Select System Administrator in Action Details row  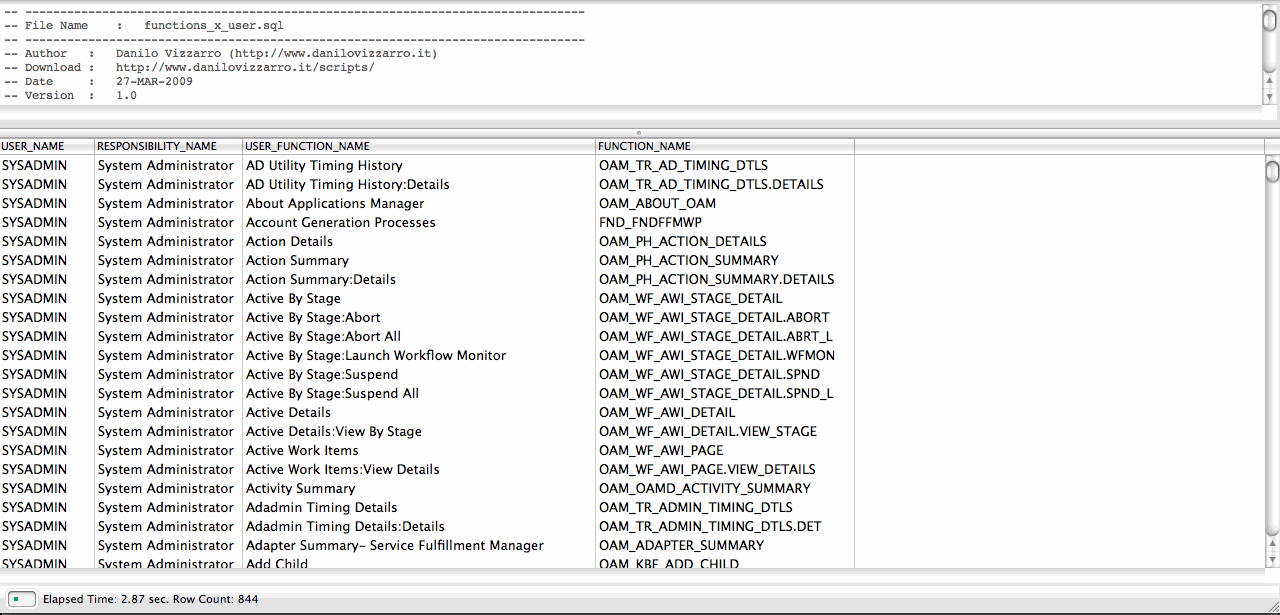click(168, 241)
